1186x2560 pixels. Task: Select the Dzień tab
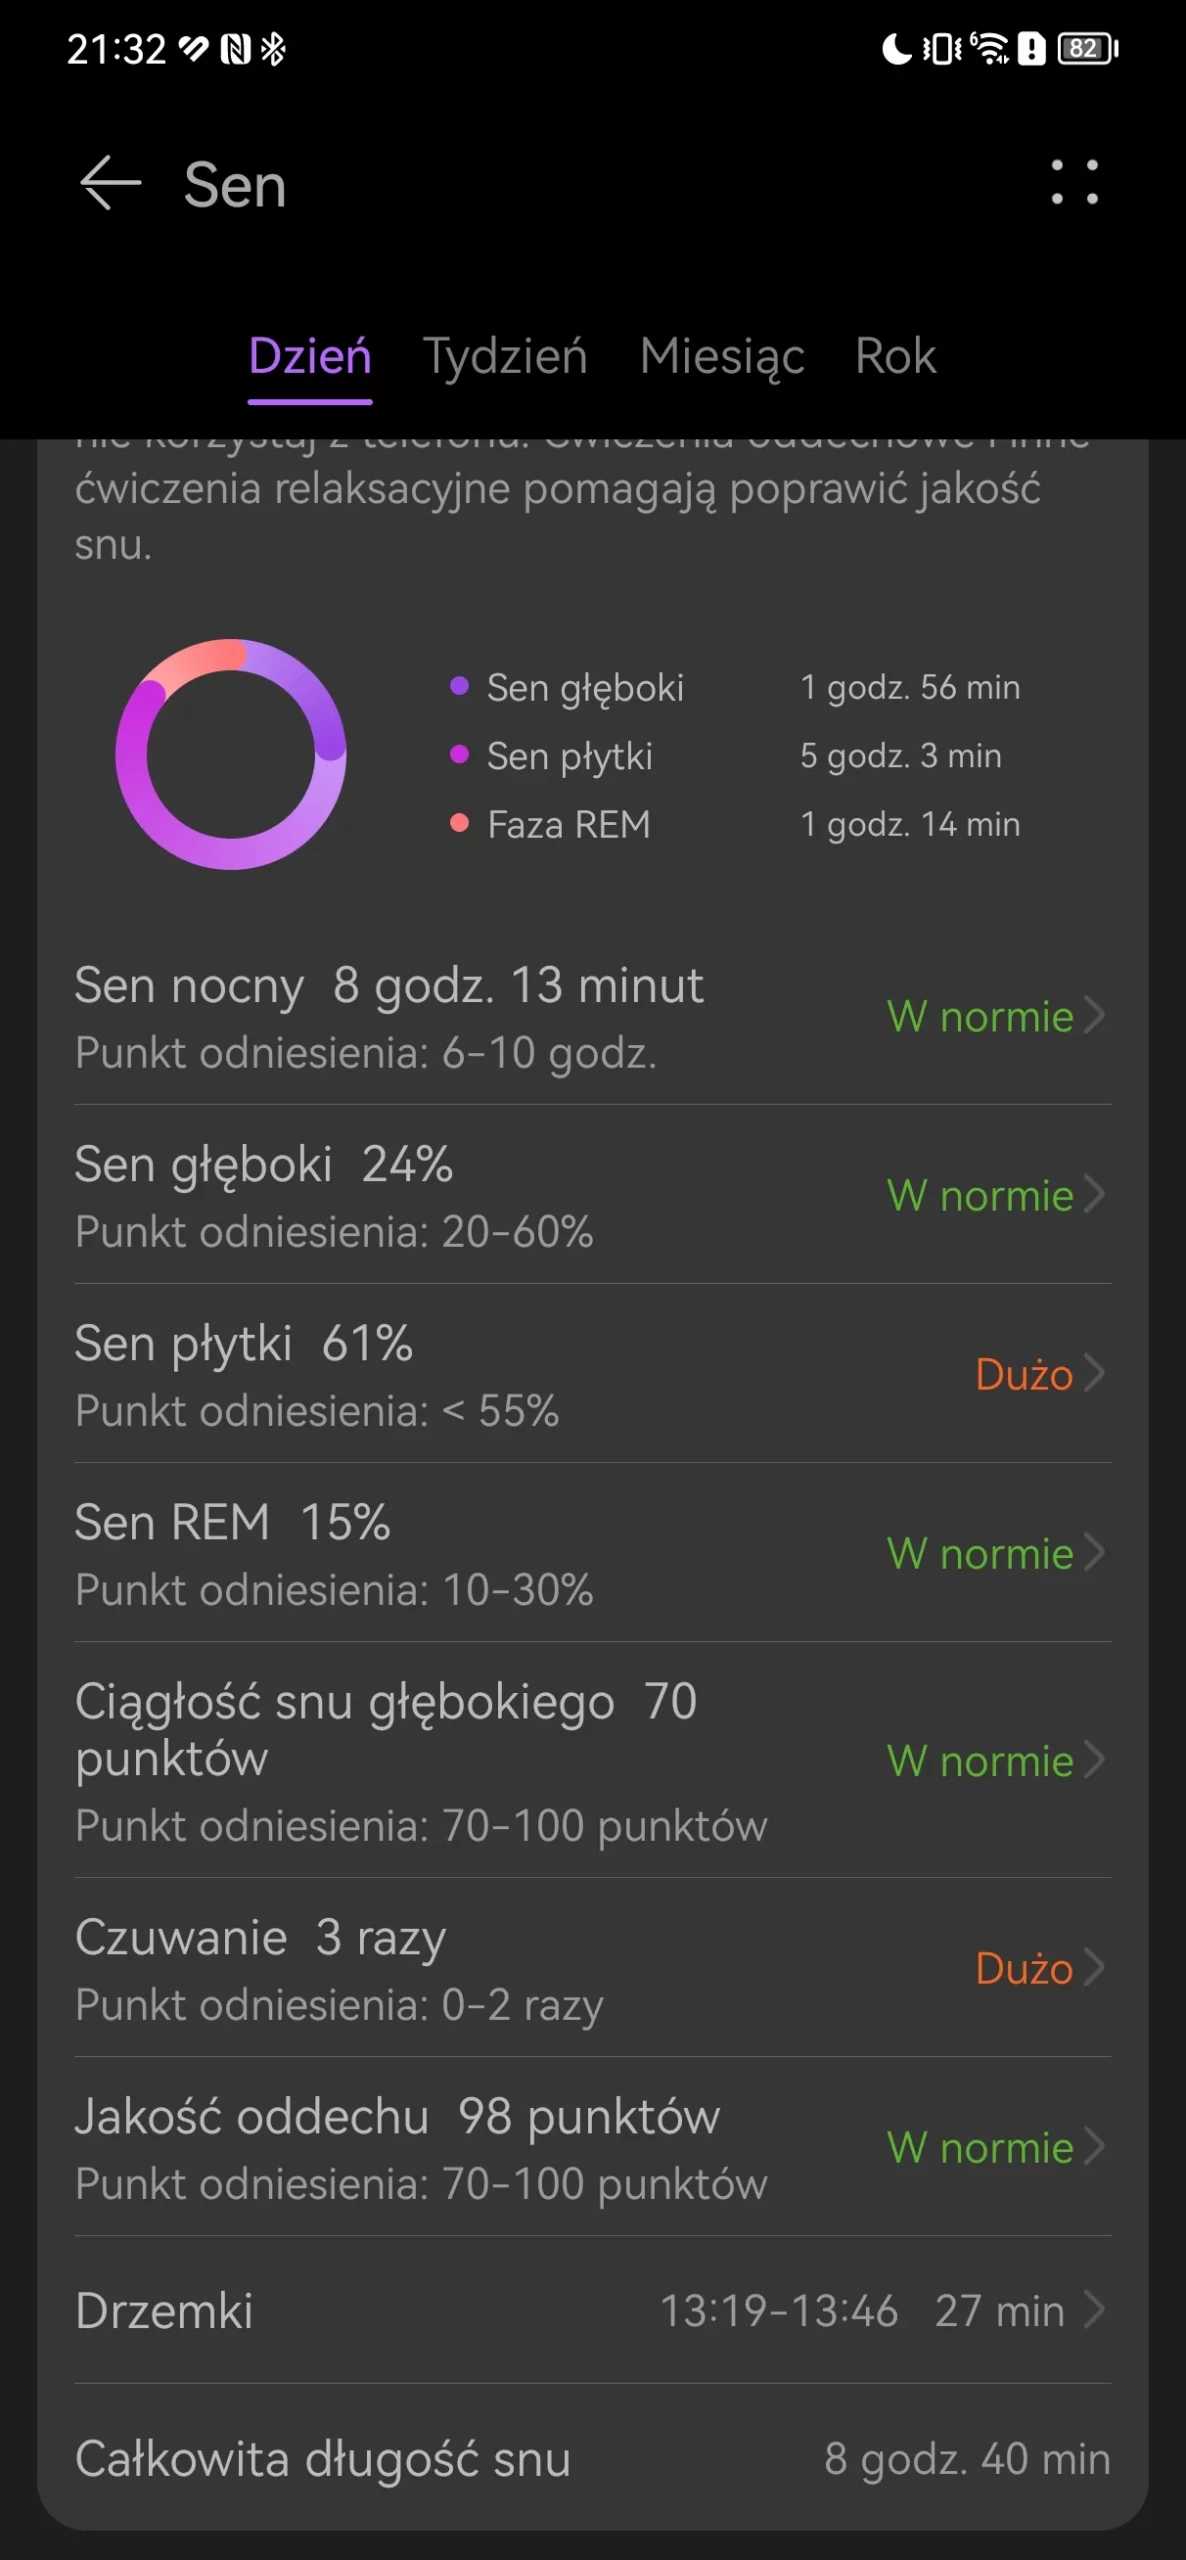[x=310, y=356]
